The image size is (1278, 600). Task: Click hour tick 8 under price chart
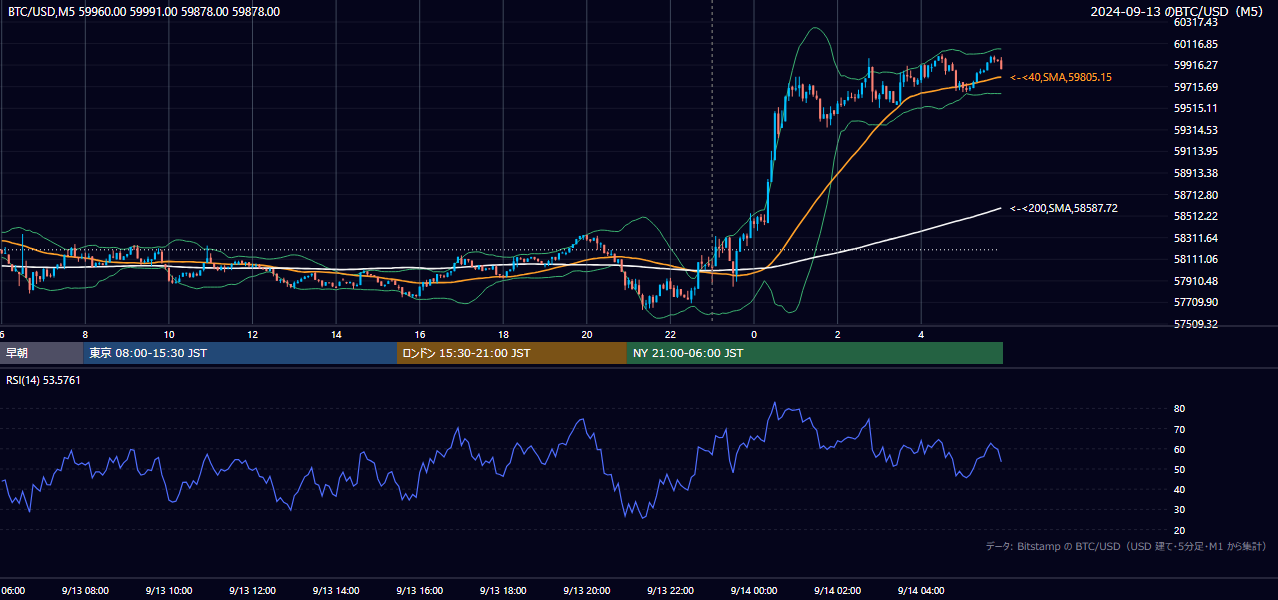click(x=85, y=335)
